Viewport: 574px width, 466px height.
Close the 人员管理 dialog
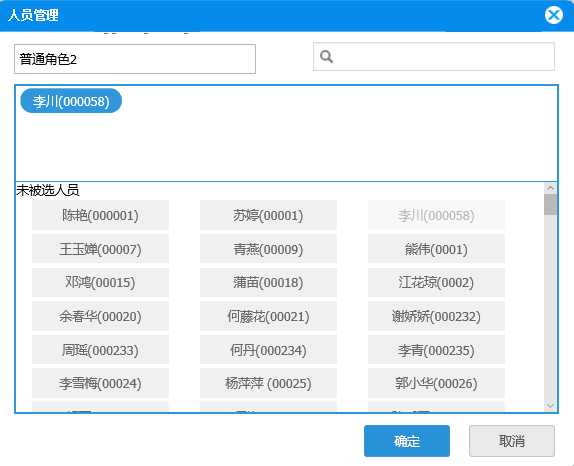click(x=554, y=15)
